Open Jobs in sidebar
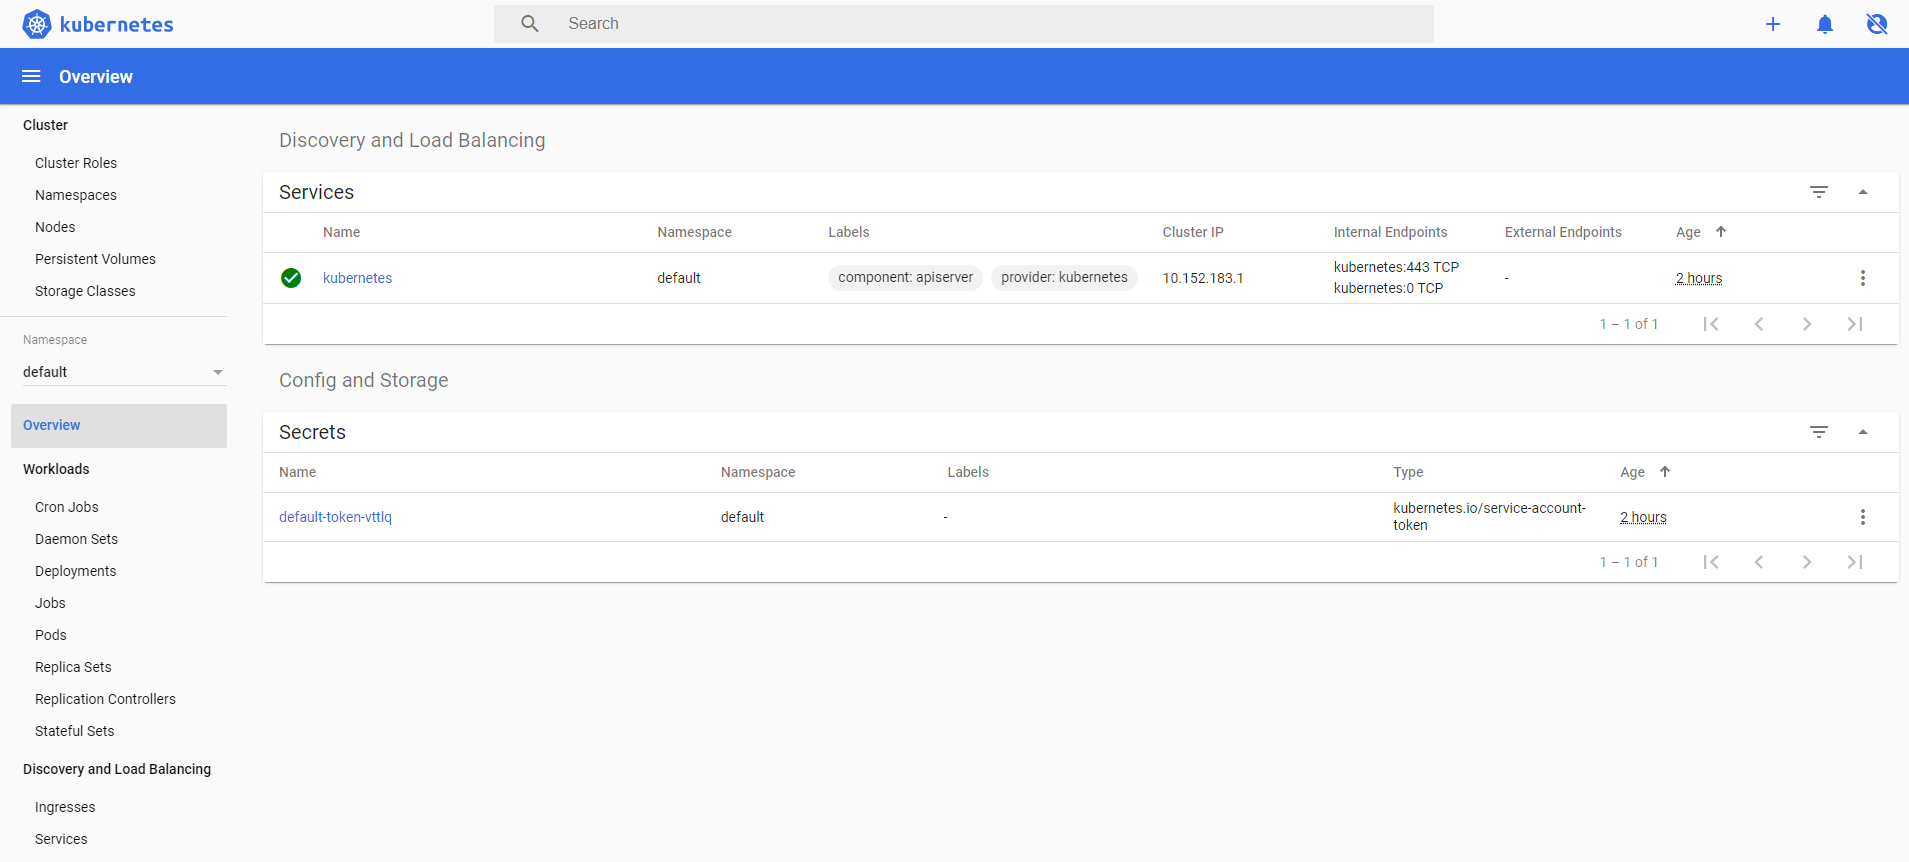 (x=50, y=603)
